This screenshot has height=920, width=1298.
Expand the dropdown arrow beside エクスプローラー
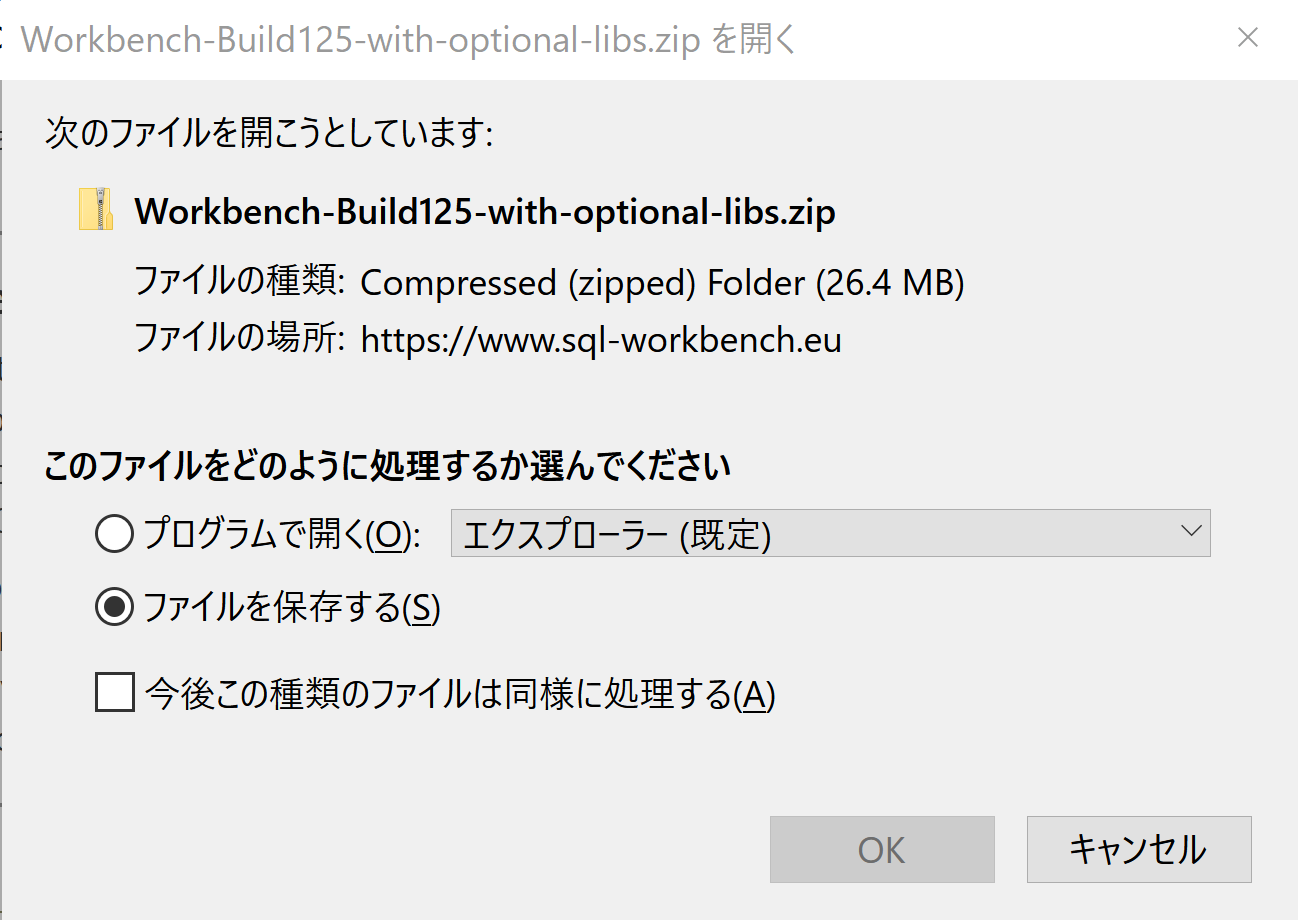click(x=1190, y=532)
